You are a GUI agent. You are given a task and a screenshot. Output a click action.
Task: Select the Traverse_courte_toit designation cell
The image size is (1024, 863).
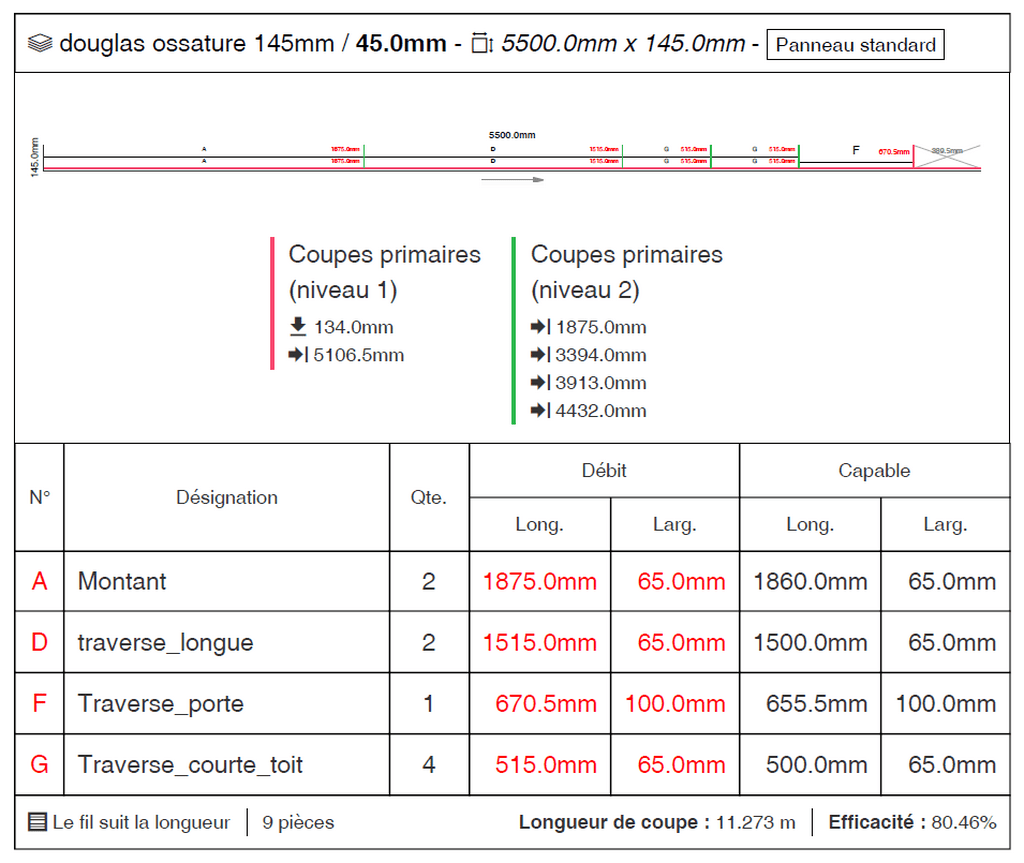click(227, 764)
